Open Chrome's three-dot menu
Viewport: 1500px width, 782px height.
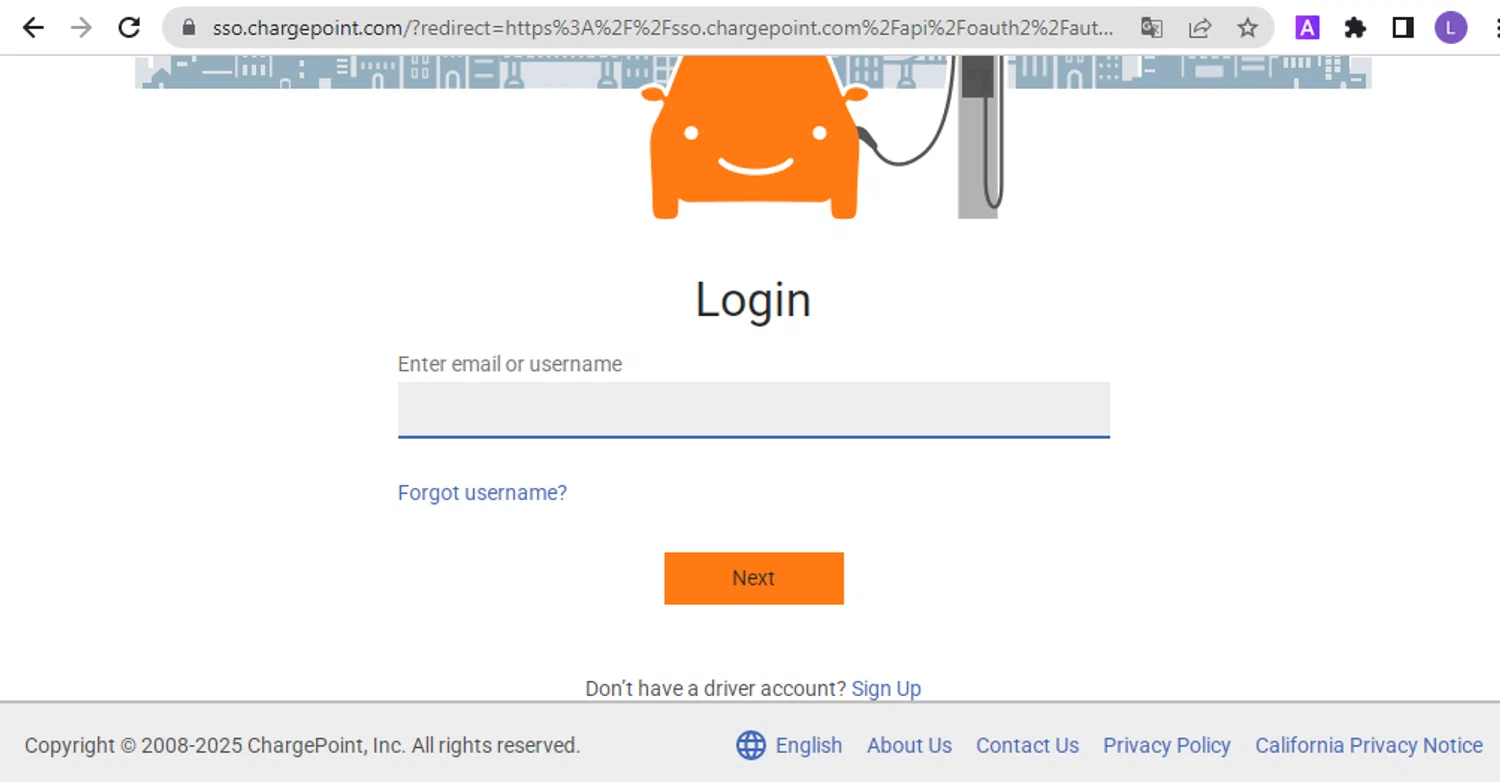point(1494,28)
